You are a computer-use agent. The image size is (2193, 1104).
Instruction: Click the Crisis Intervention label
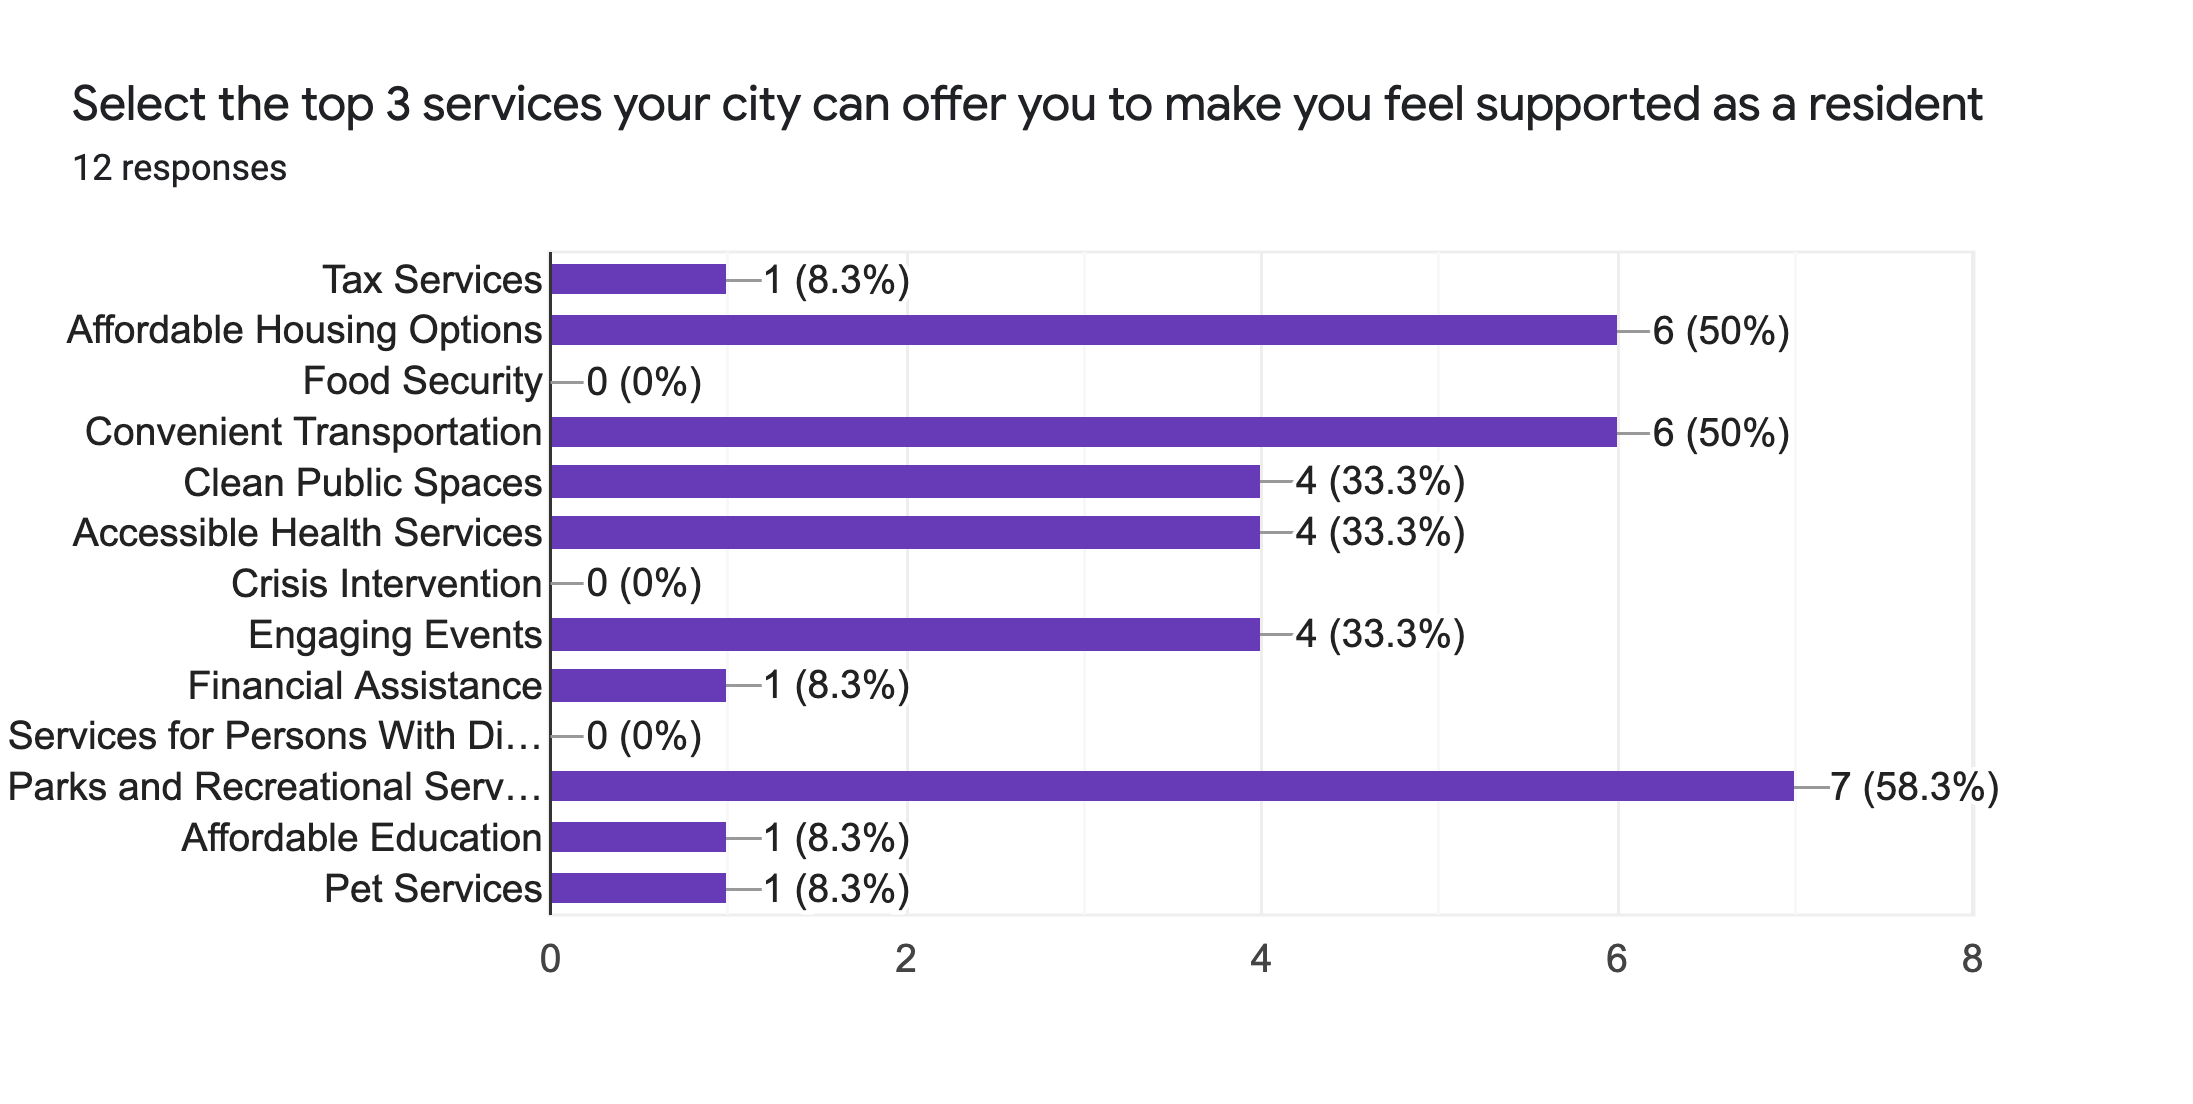point(386,584)
